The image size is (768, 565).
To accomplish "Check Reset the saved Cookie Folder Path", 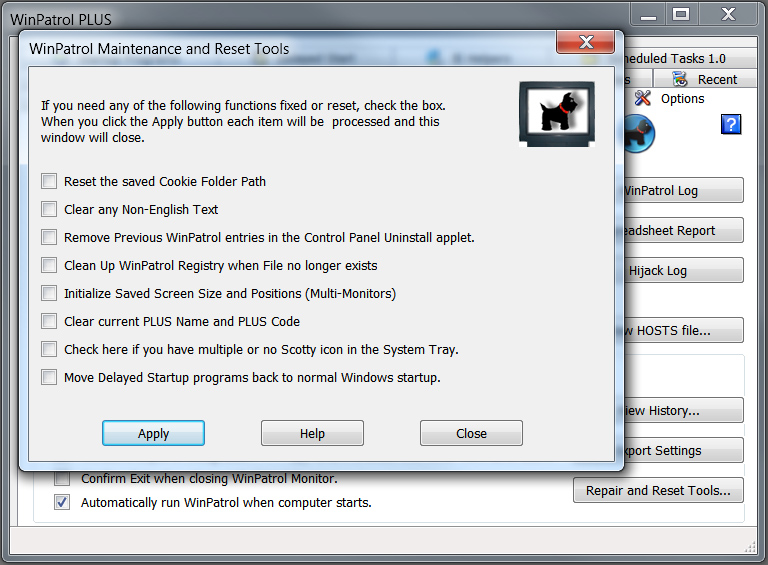I will (49, 181).
